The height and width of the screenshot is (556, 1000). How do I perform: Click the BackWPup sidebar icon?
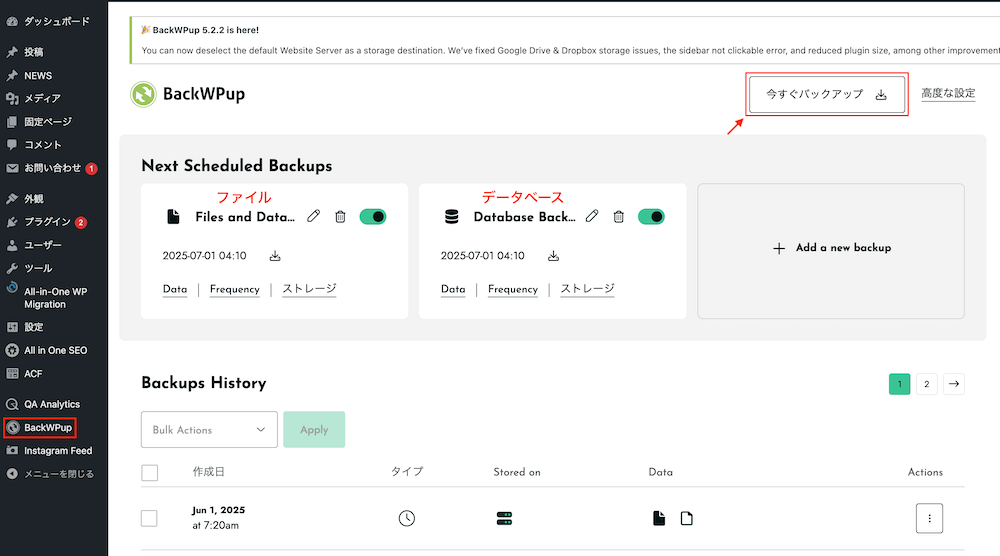13,427
